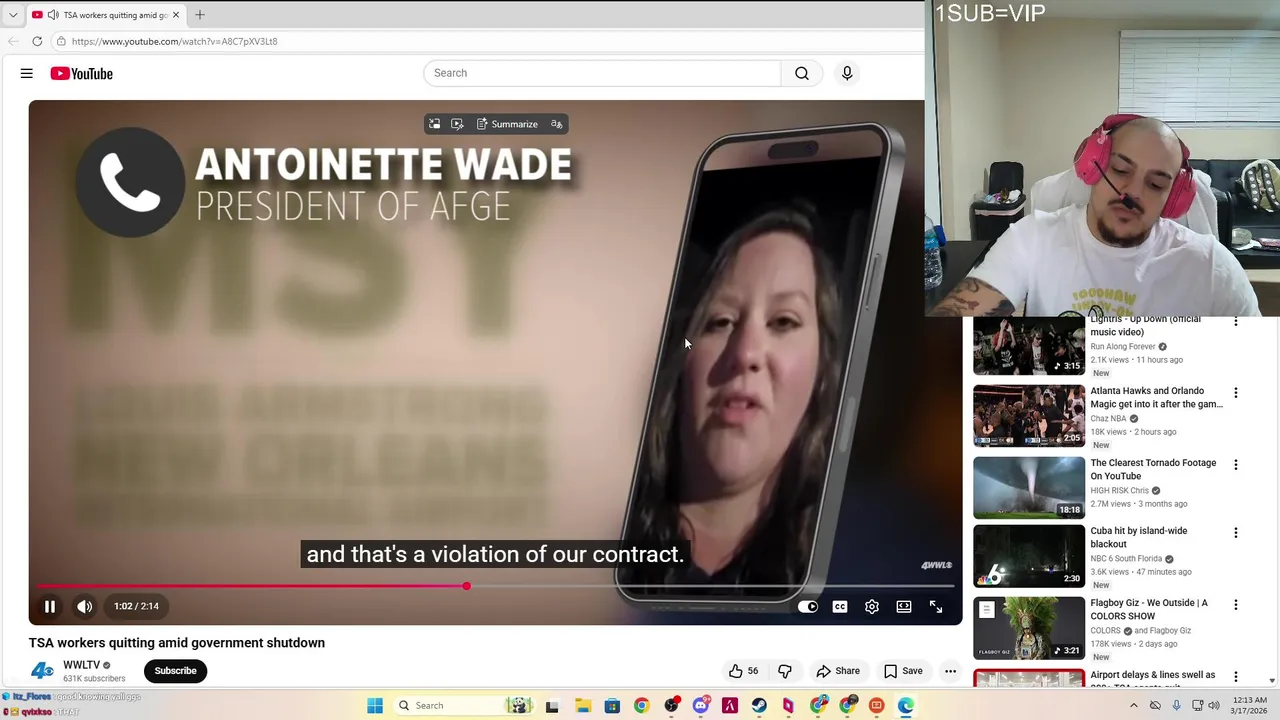Open picture-in-picture from video overlay toolbar

pos(434,124)
